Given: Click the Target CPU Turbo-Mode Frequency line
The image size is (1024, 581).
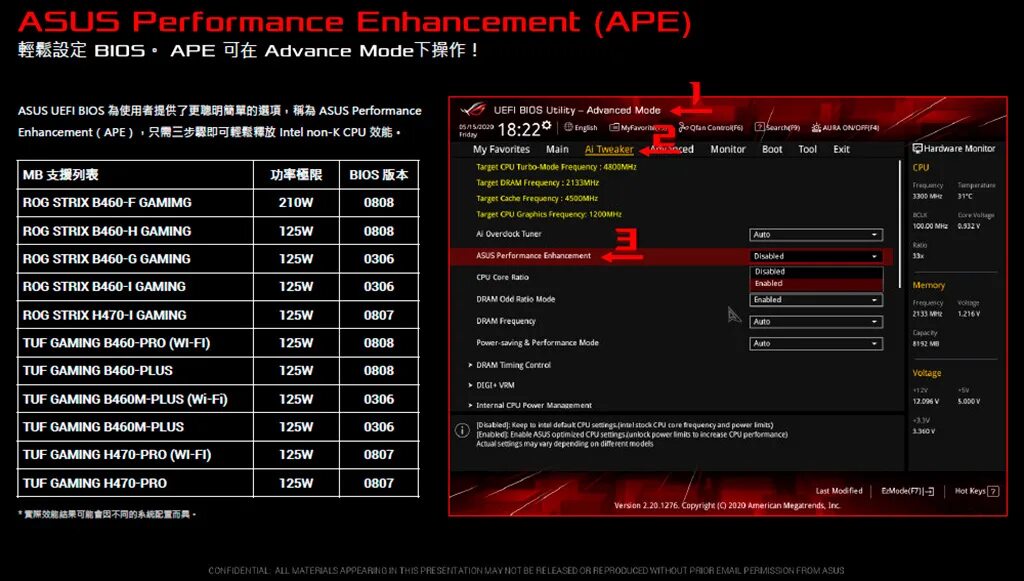Looking at the screenshot, I should (x=556, y=167).
